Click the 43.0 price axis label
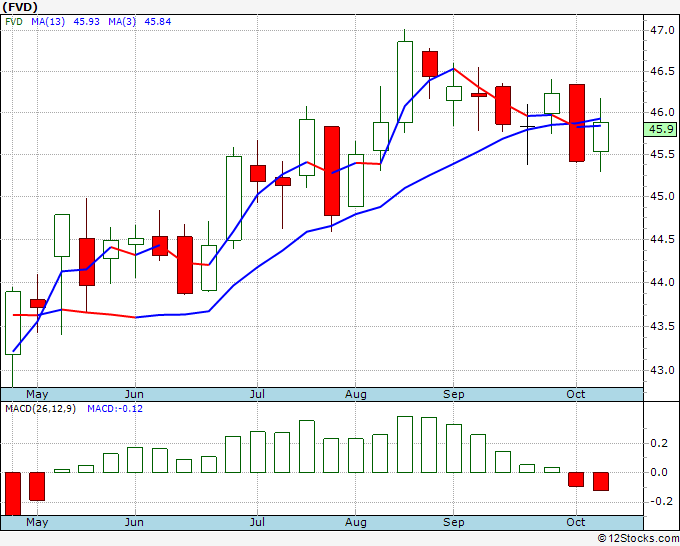The height and width of the screenshot is (546, 680). click(x=662, y=370)
